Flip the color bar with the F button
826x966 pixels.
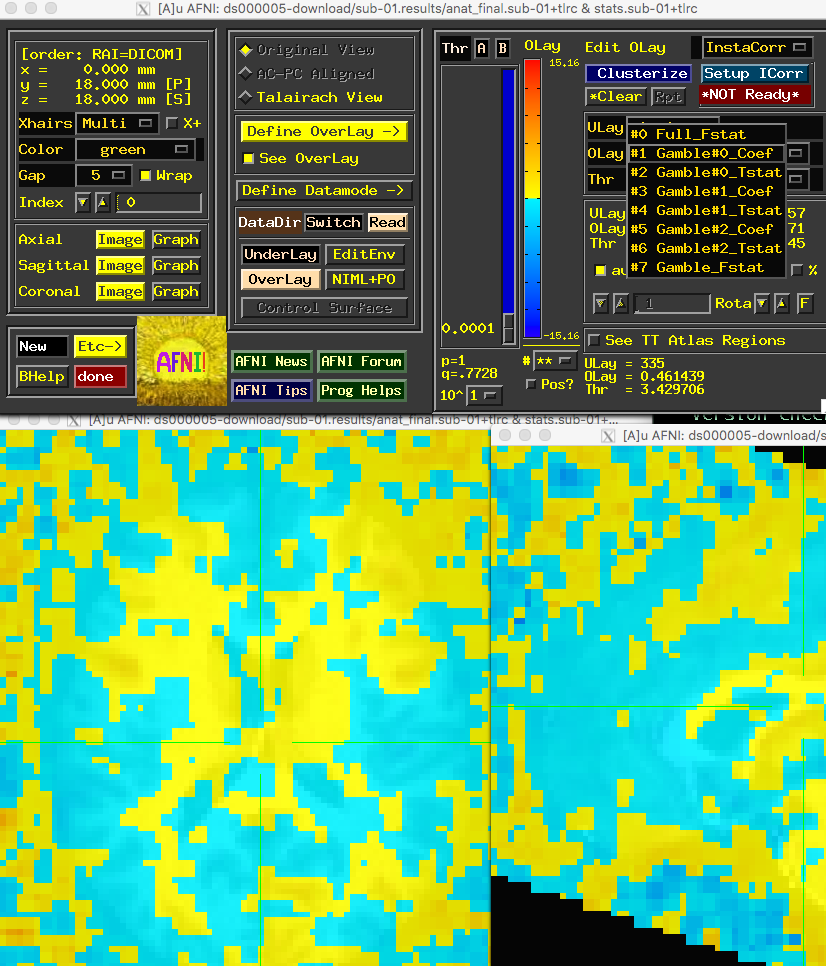click(x=804, y=303)
